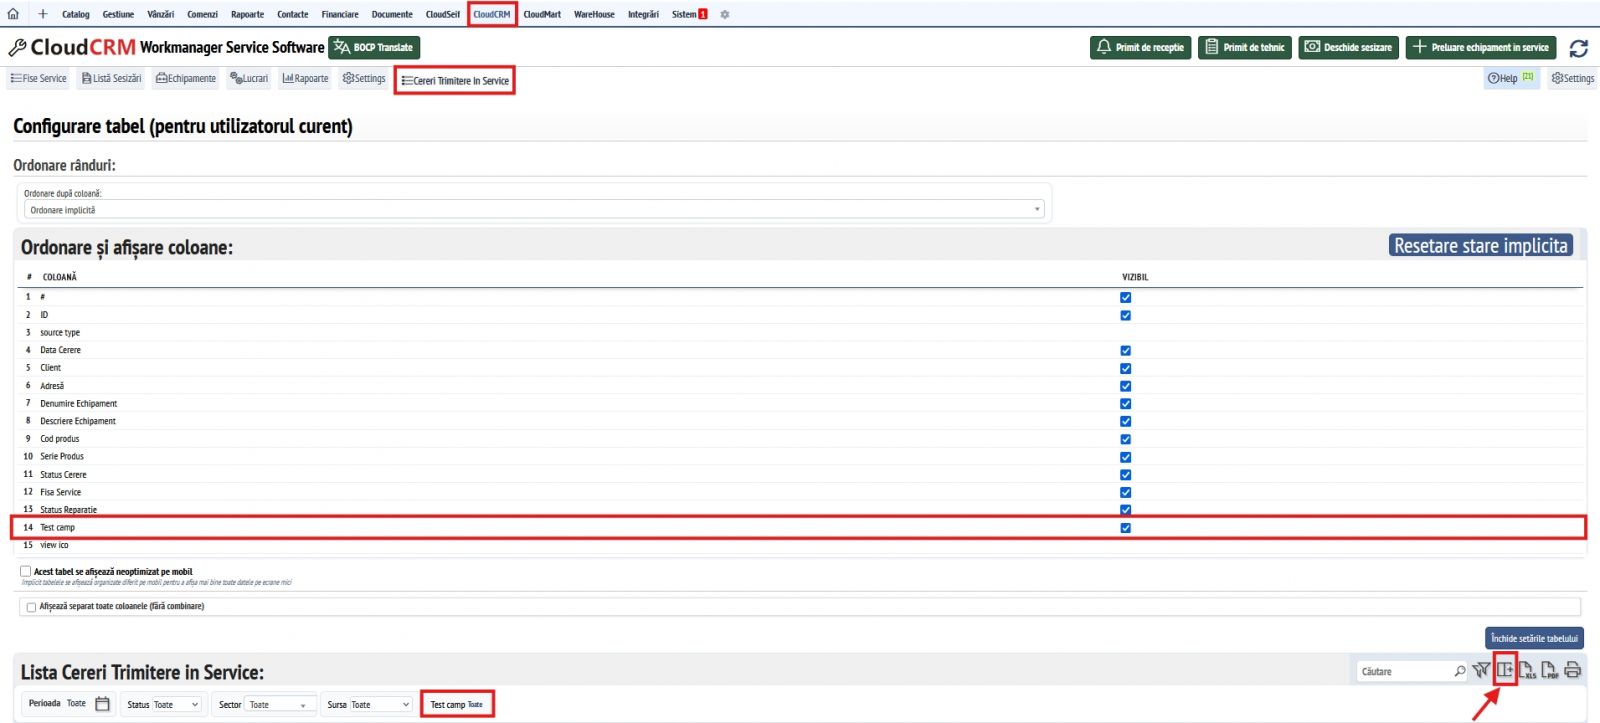Open the Integrări menu
1600x723 pixels.
pos(643,14)
